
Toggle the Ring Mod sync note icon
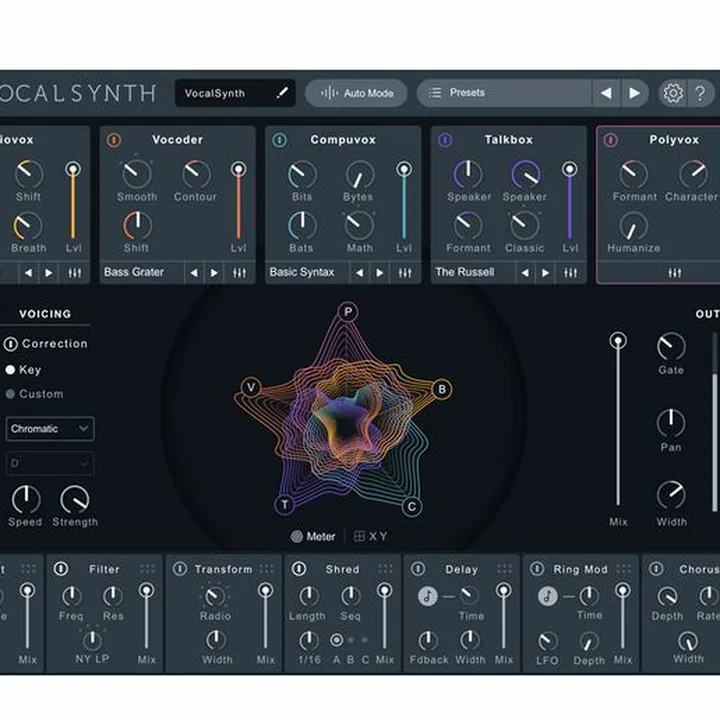pos(547,596)
